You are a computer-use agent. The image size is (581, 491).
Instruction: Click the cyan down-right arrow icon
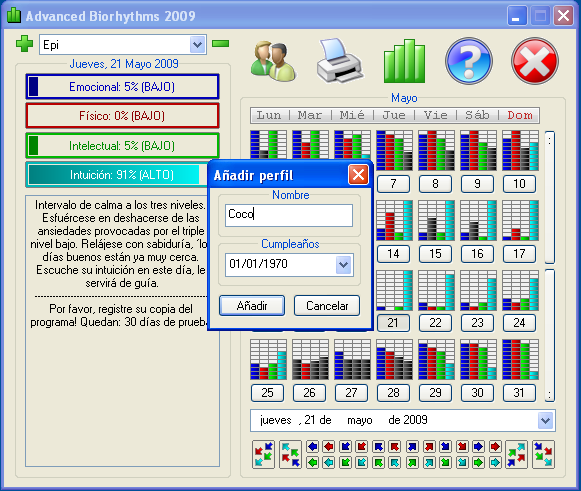[462, 462]
